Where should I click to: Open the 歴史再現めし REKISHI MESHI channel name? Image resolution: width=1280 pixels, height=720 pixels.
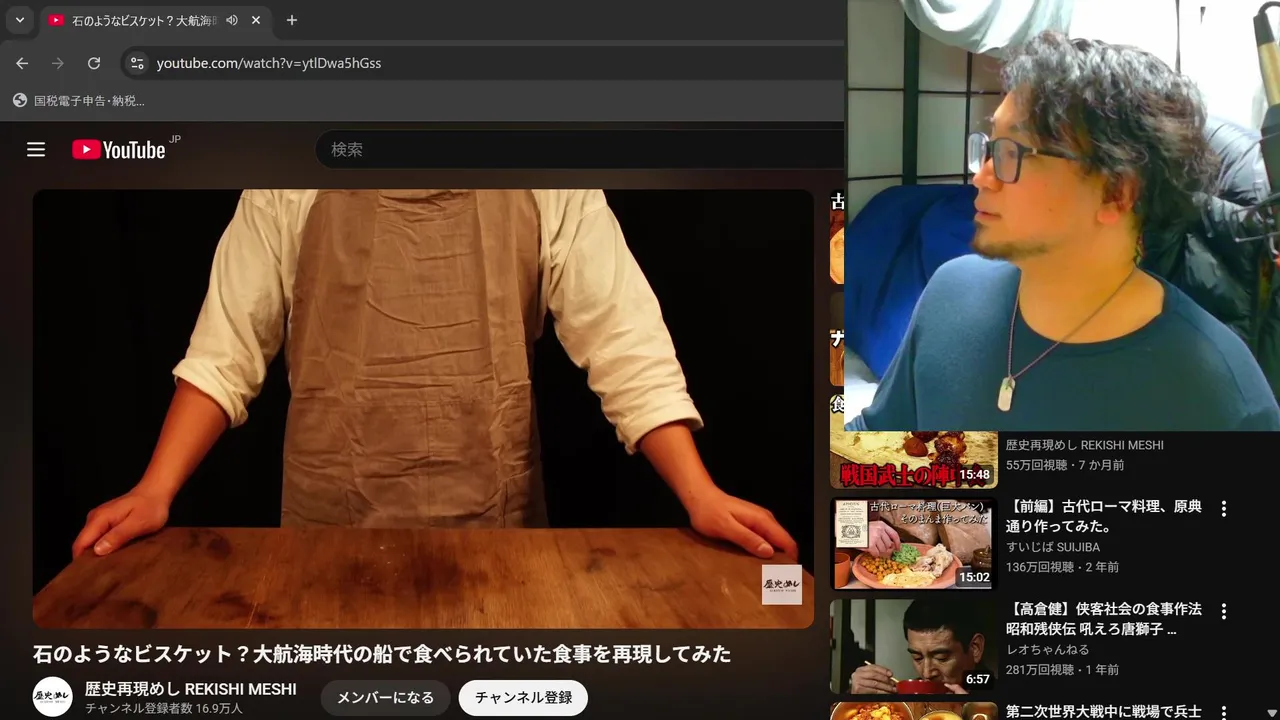[x=191, y=689]
